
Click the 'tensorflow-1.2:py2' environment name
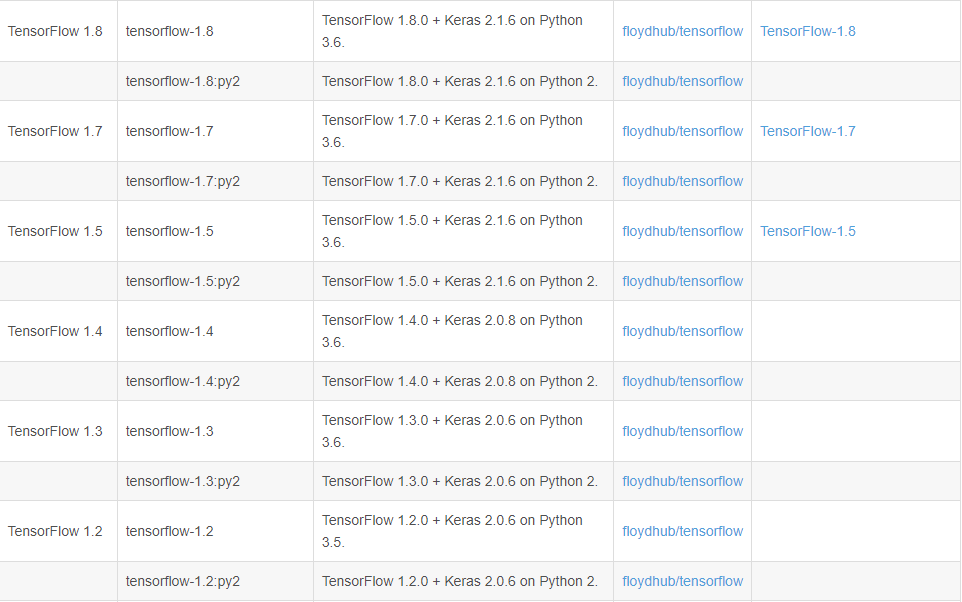point(183,581)
